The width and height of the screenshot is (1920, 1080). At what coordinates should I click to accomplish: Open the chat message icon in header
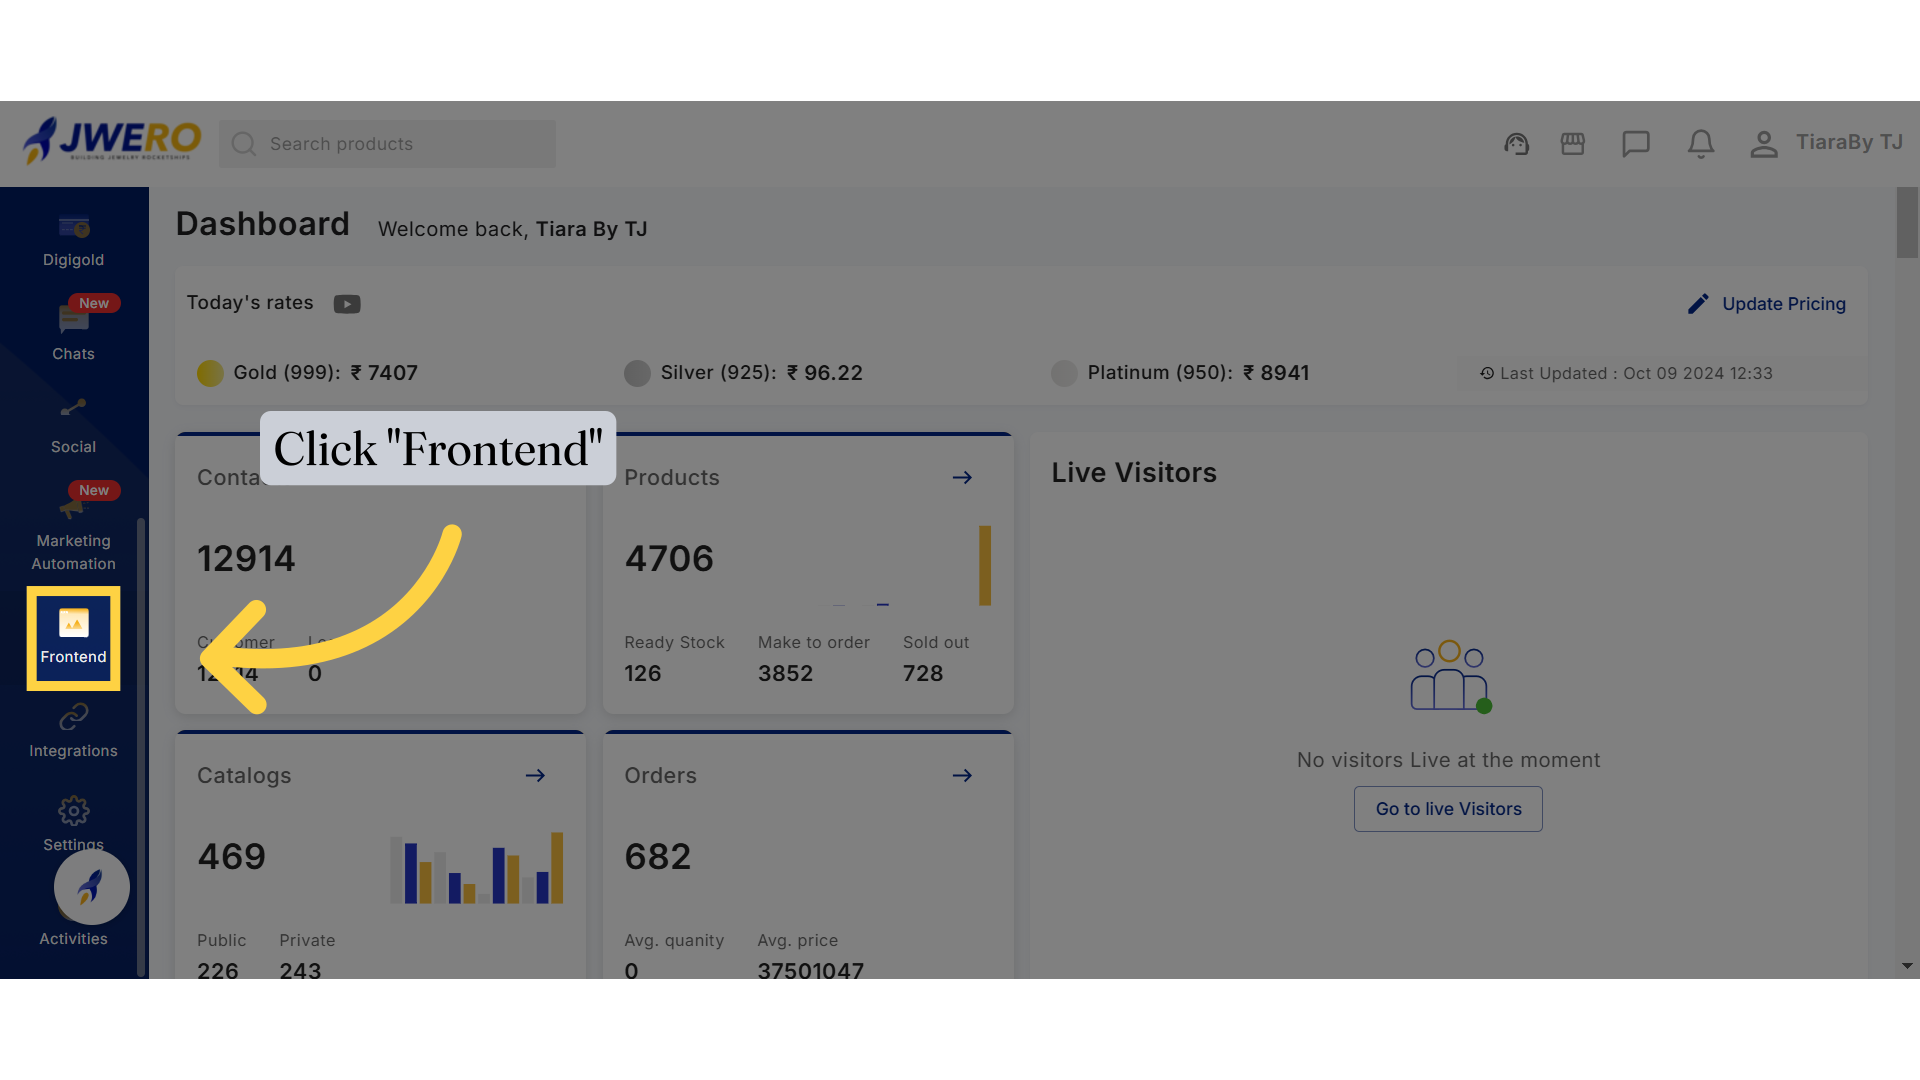[1636, 144]
